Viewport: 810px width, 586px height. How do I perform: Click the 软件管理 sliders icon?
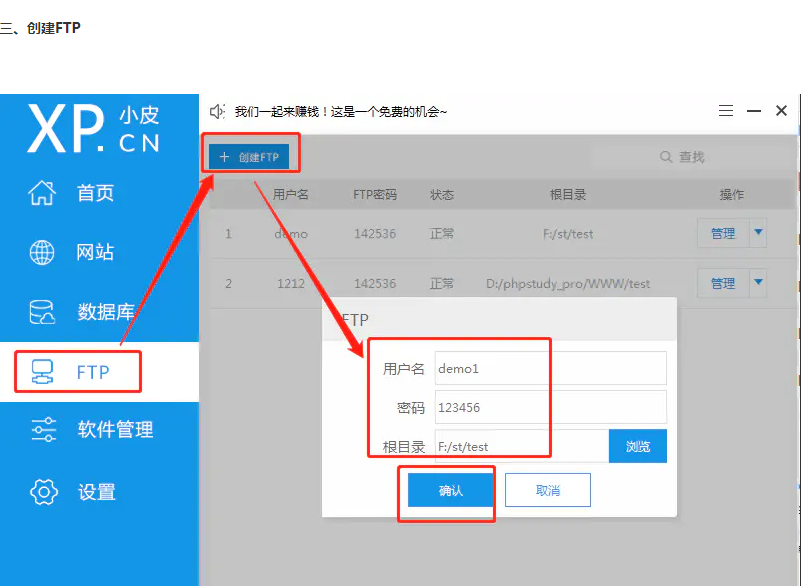[x=43, y=430]
